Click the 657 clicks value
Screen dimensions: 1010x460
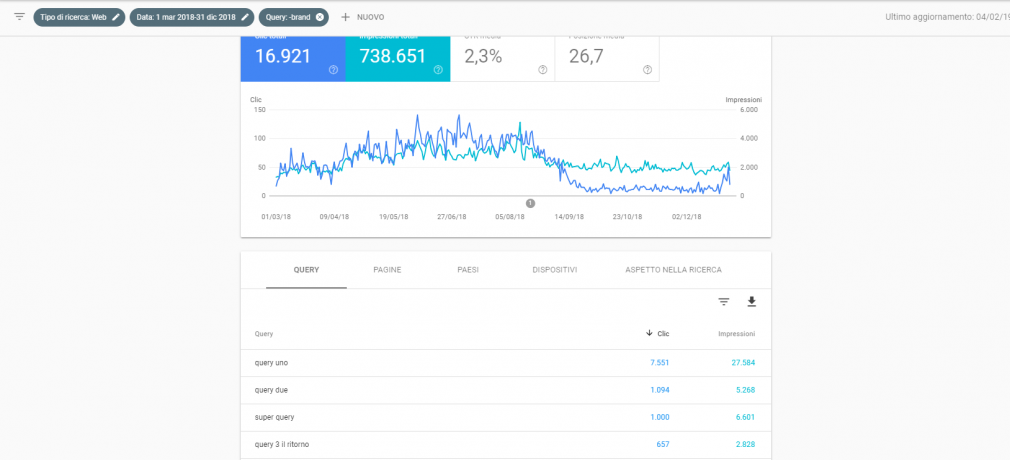(x=663, y=444)
